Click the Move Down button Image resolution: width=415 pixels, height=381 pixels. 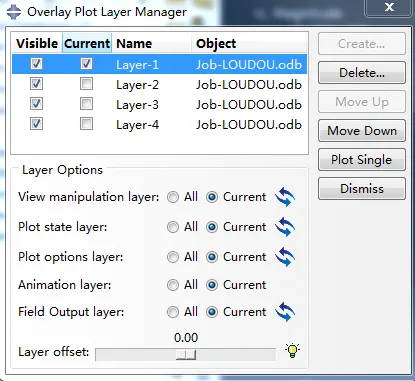tap(362, 131)
